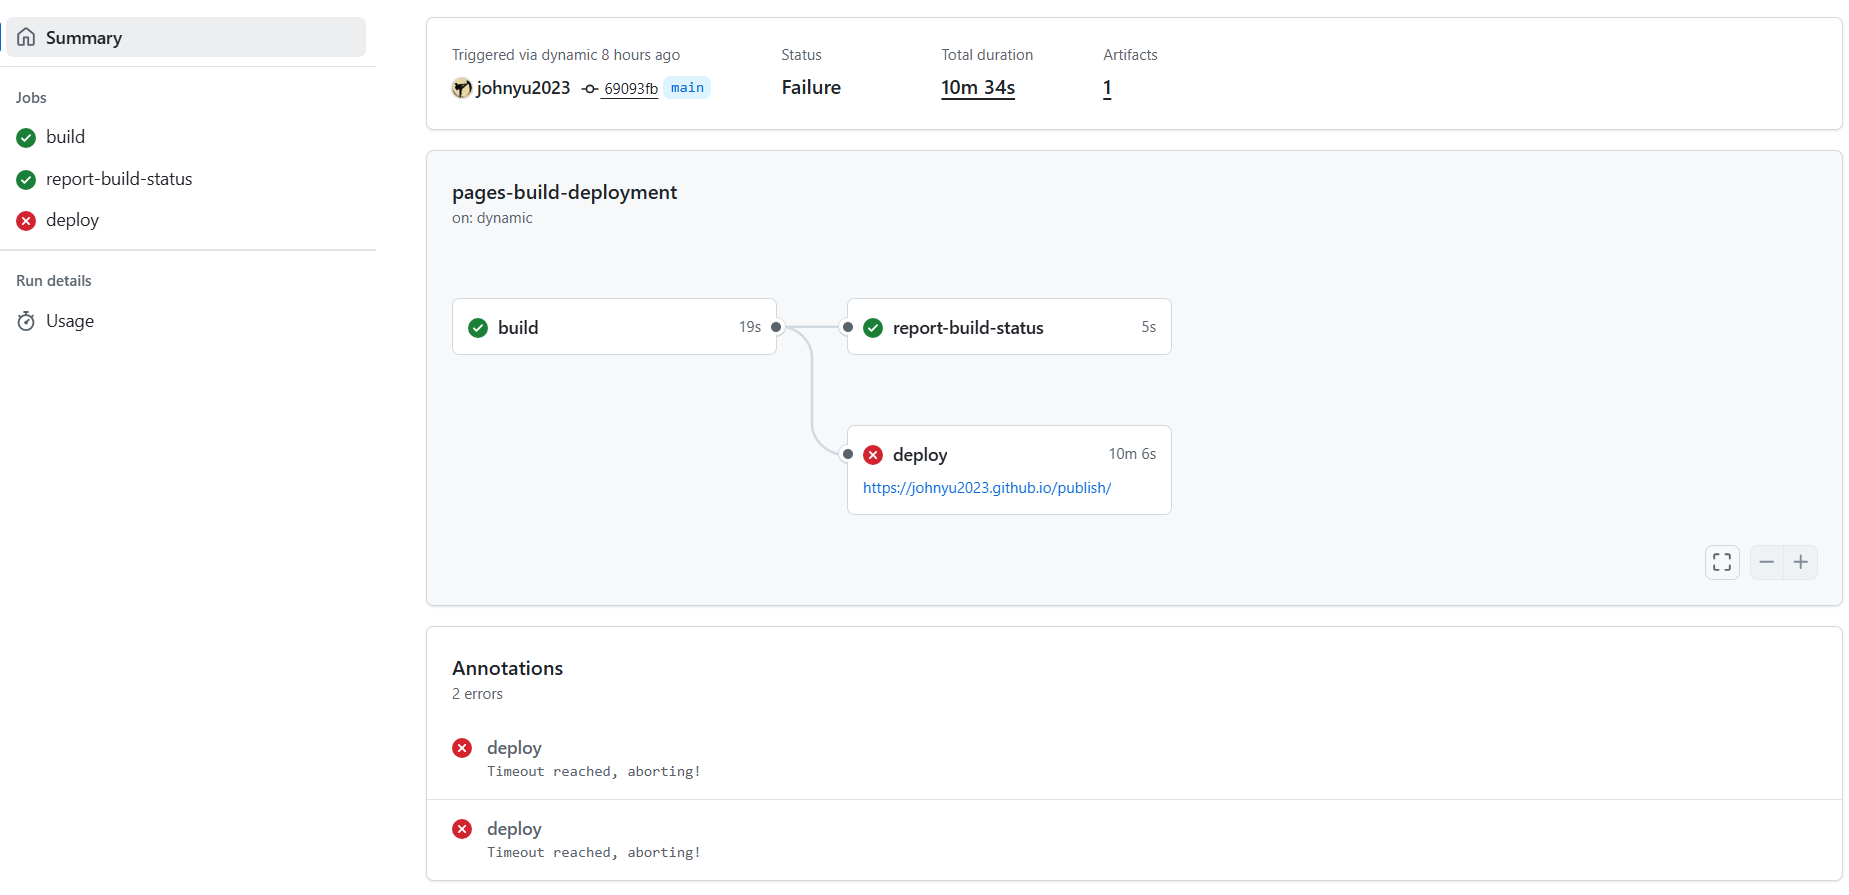Screen dimensions: 1849x895
Task: Click the commit icon before 69093fb
Action: point(590,89)
